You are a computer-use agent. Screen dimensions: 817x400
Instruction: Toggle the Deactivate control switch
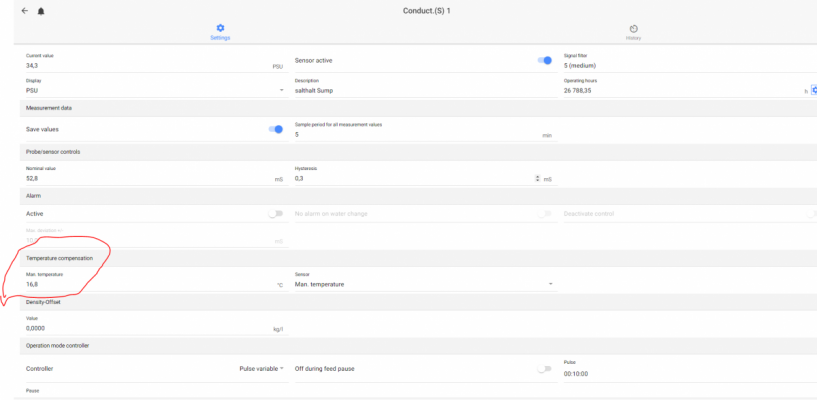click(x=811, y=214)
